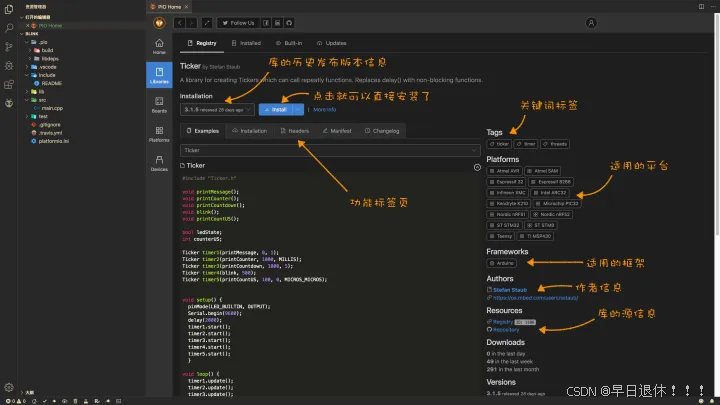
Task: Switch to the Built-in tab
Action: [289, 43]
